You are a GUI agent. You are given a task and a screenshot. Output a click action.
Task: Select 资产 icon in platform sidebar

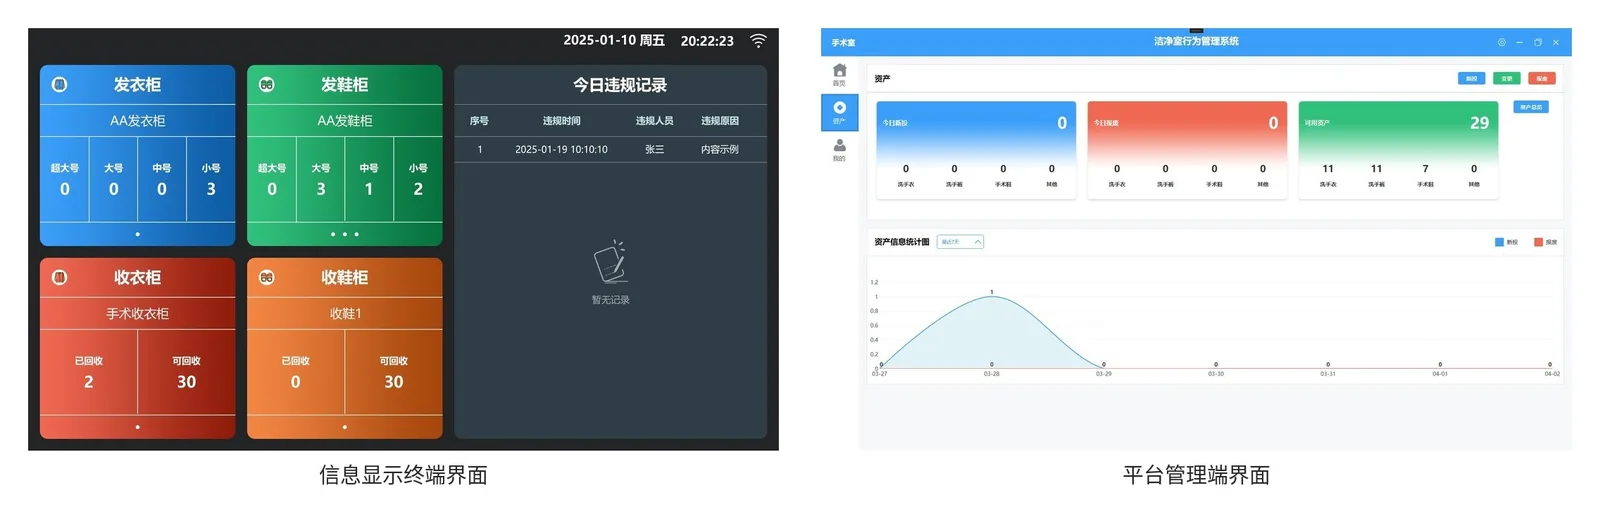click(x=839, y=108)
